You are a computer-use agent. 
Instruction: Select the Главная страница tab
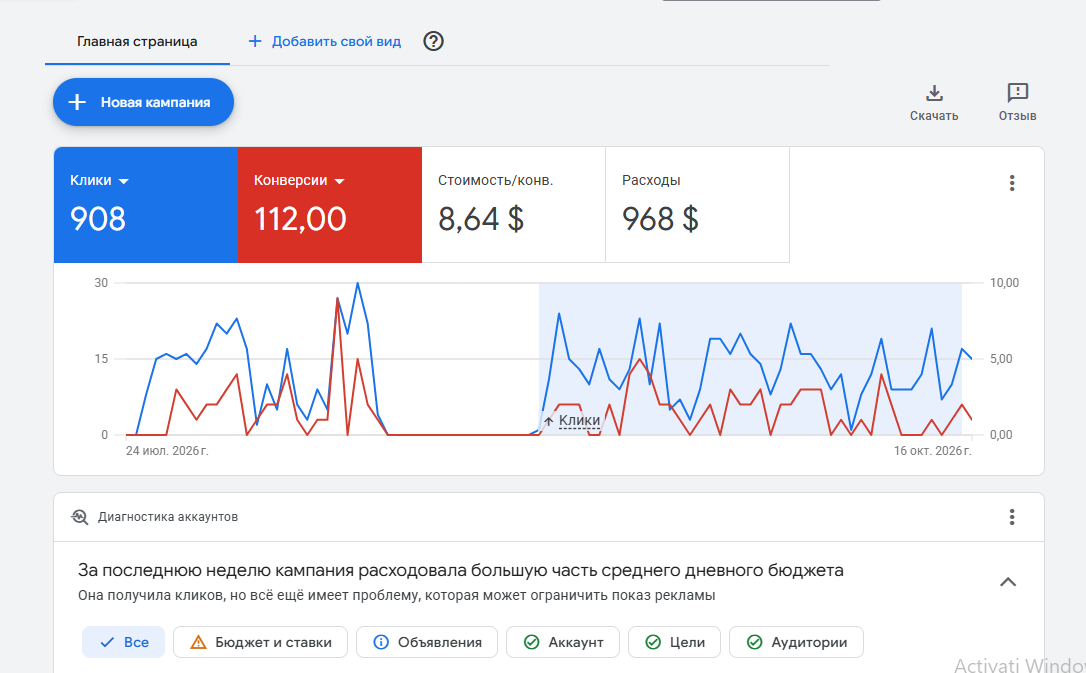coord(137,42)
